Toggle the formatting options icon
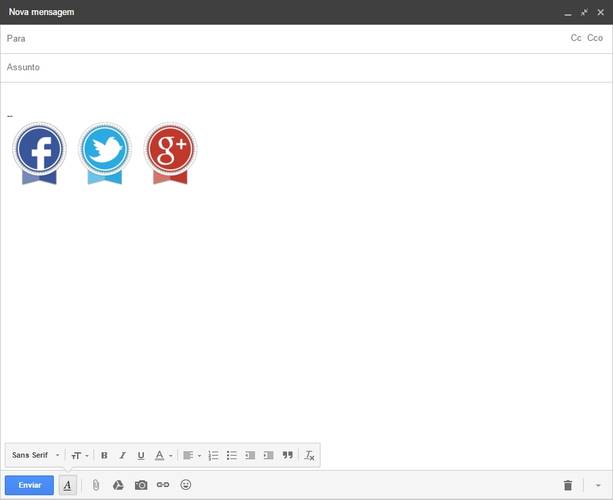Viewport: 613px width, 500px height. click(x=68, y=485)
